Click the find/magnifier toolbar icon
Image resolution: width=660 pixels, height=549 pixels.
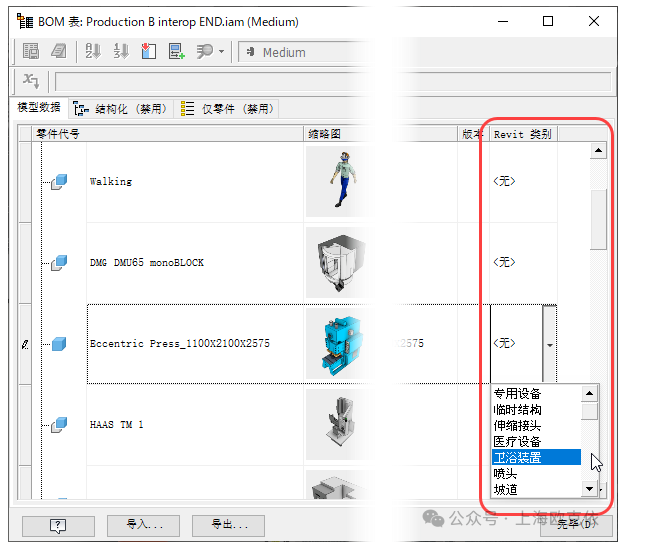click(x=204, y=52)
